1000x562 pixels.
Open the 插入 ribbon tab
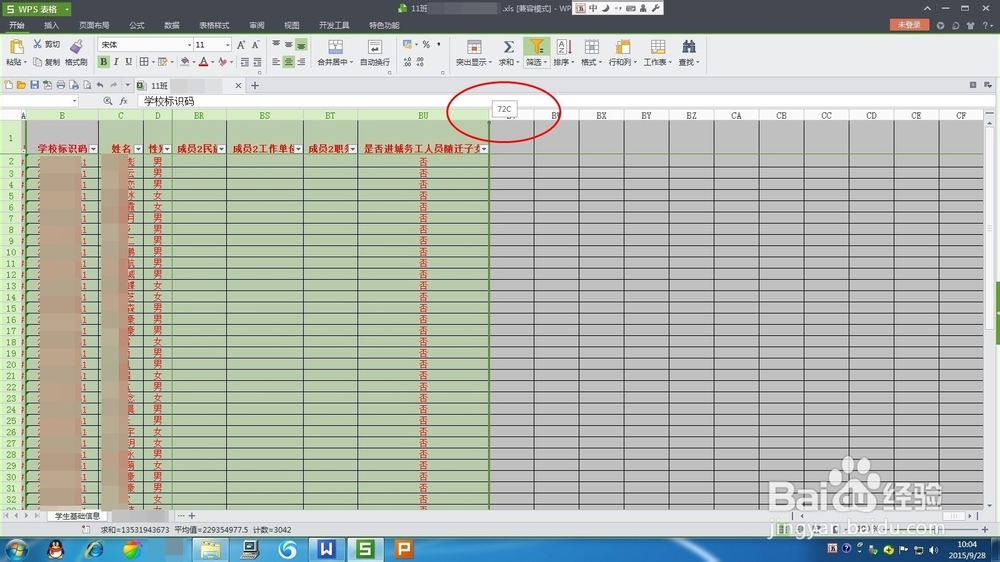(x=52, y=26)
